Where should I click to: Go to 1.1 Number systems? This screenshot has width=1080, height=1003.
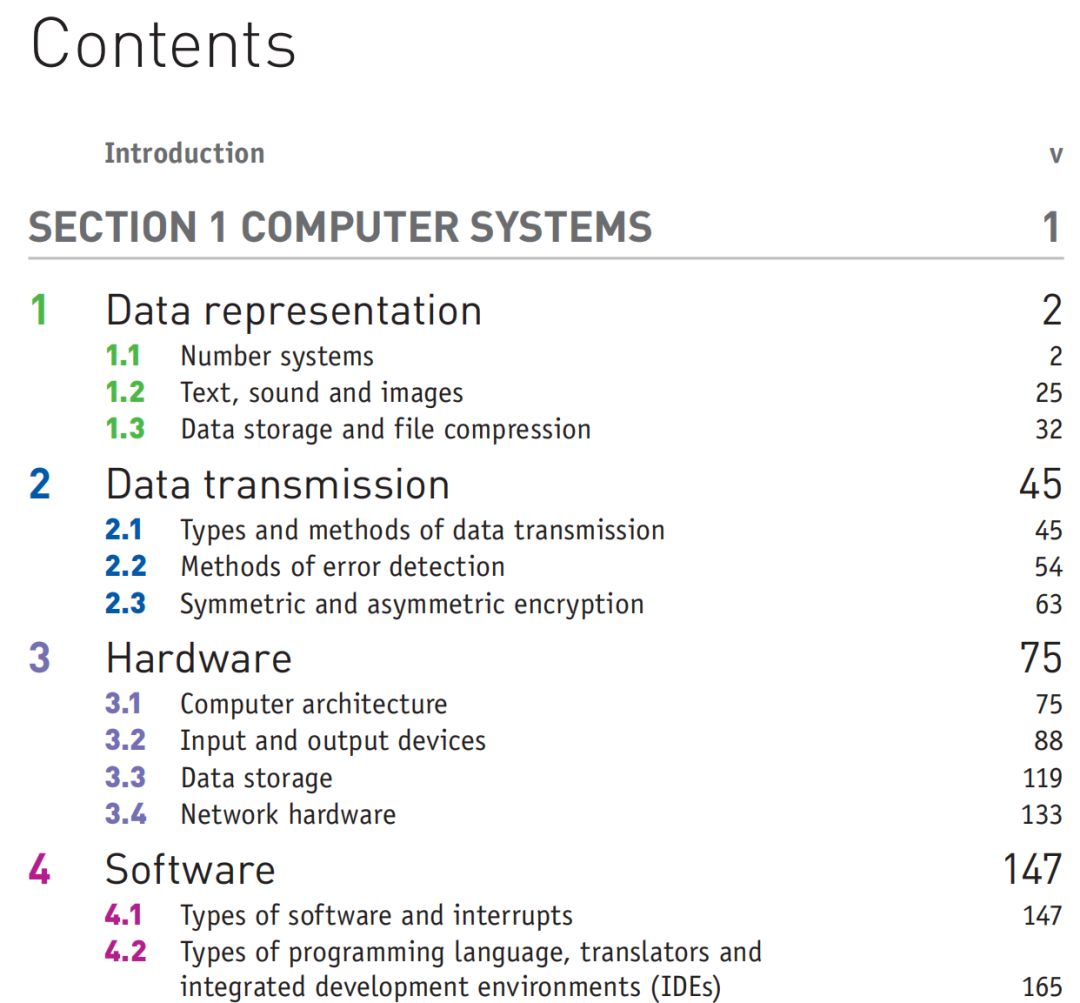(x=277, y=356)
